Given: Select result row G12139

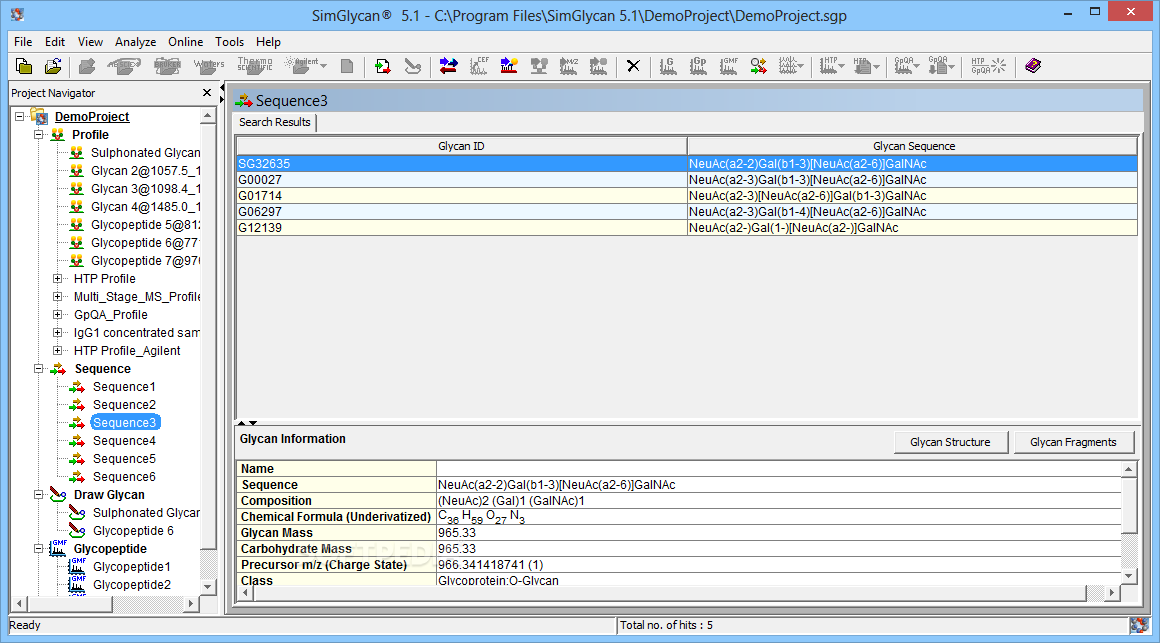Looking at the screenshot, I should [x=687, y=228].
